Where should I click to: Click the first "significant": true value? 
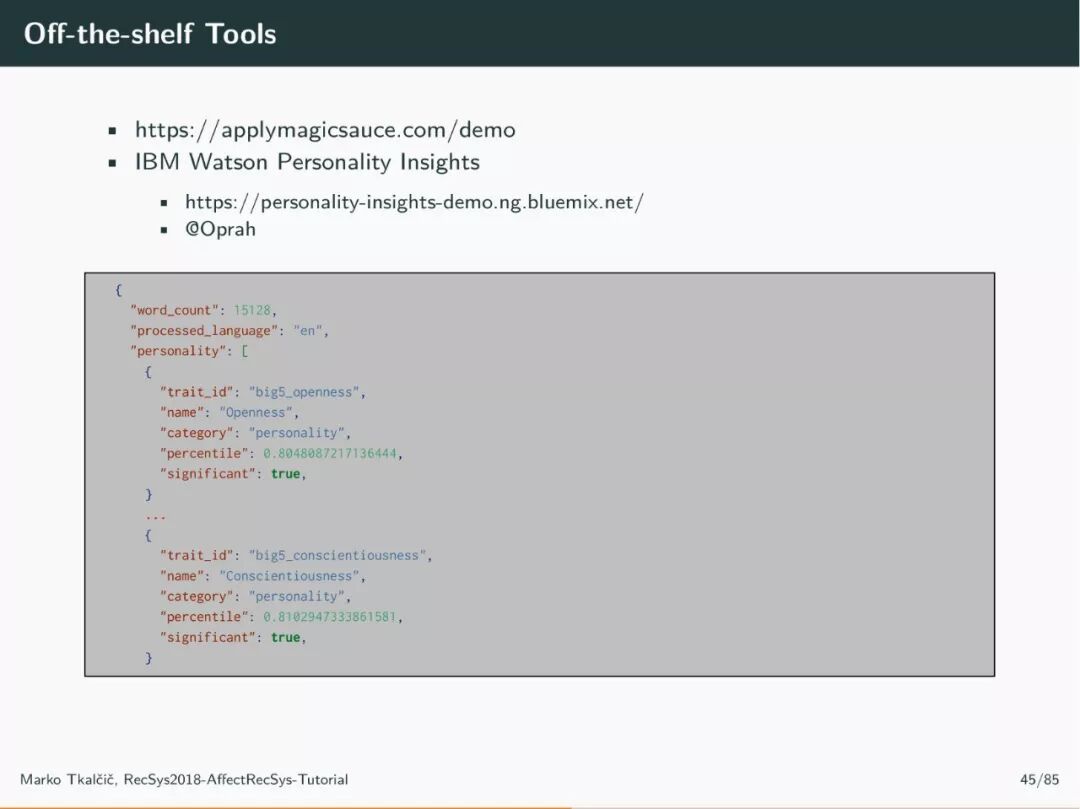point(285,474)
